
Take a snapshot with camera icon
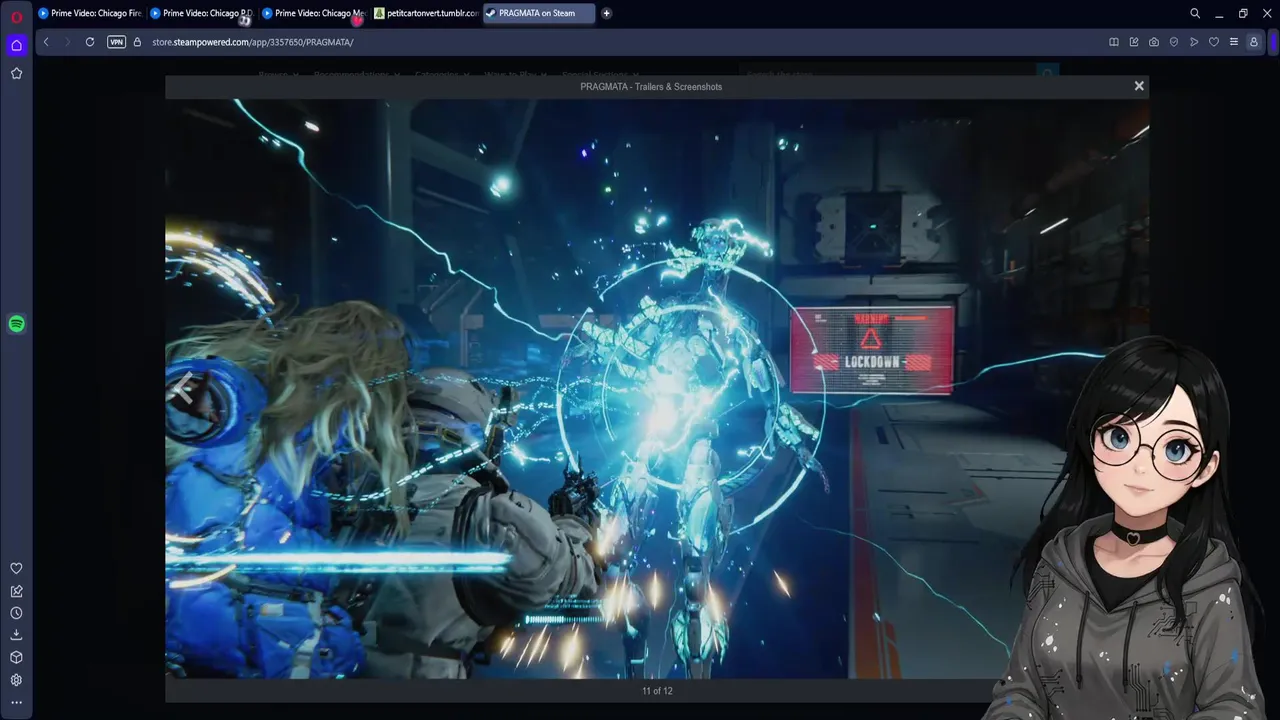1154,42
